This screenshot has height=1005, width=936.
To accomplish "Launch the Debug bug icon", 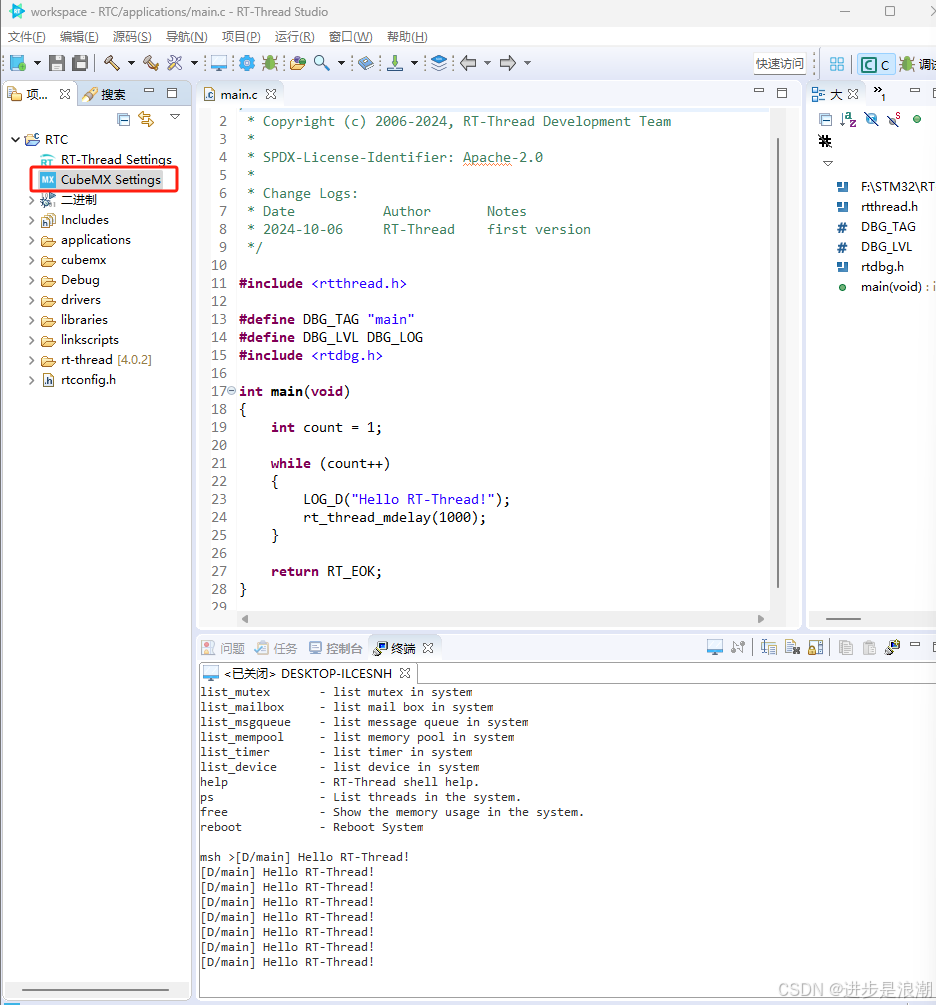I will [268, 62].
